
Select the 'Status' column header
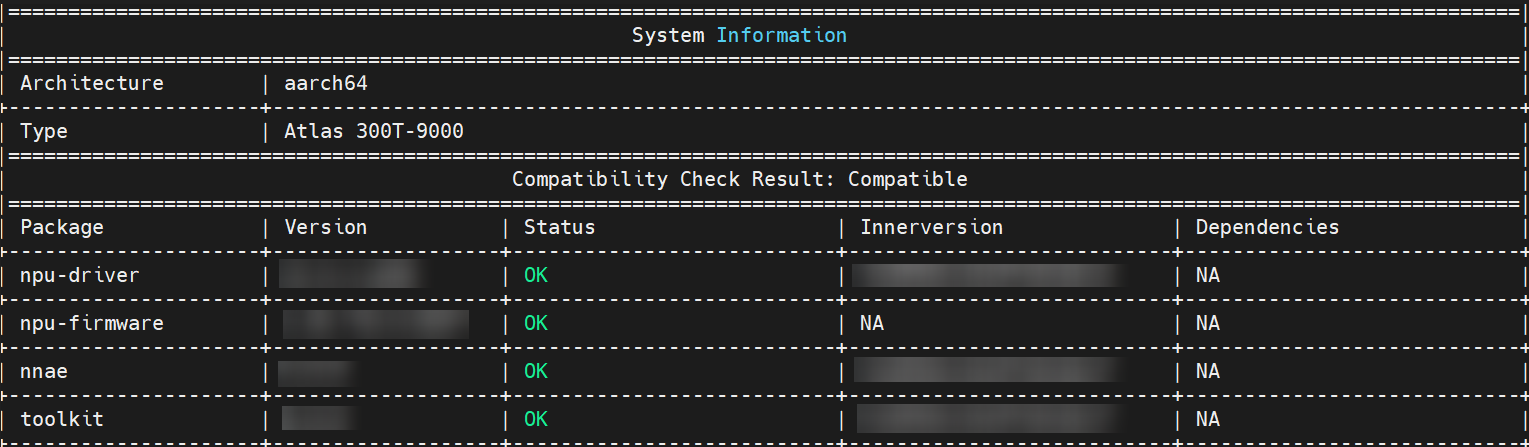(560, 227)
